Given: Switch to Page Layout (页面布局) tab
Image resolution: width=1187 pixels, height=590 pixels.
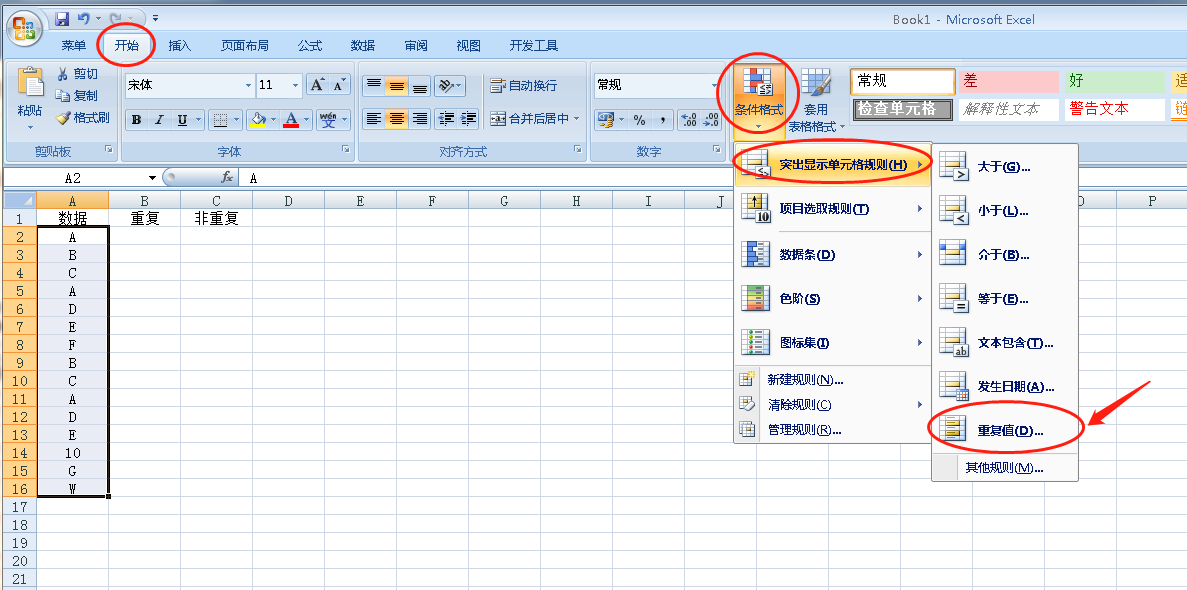Looking at the screenshot, I should tap(245, 45).
